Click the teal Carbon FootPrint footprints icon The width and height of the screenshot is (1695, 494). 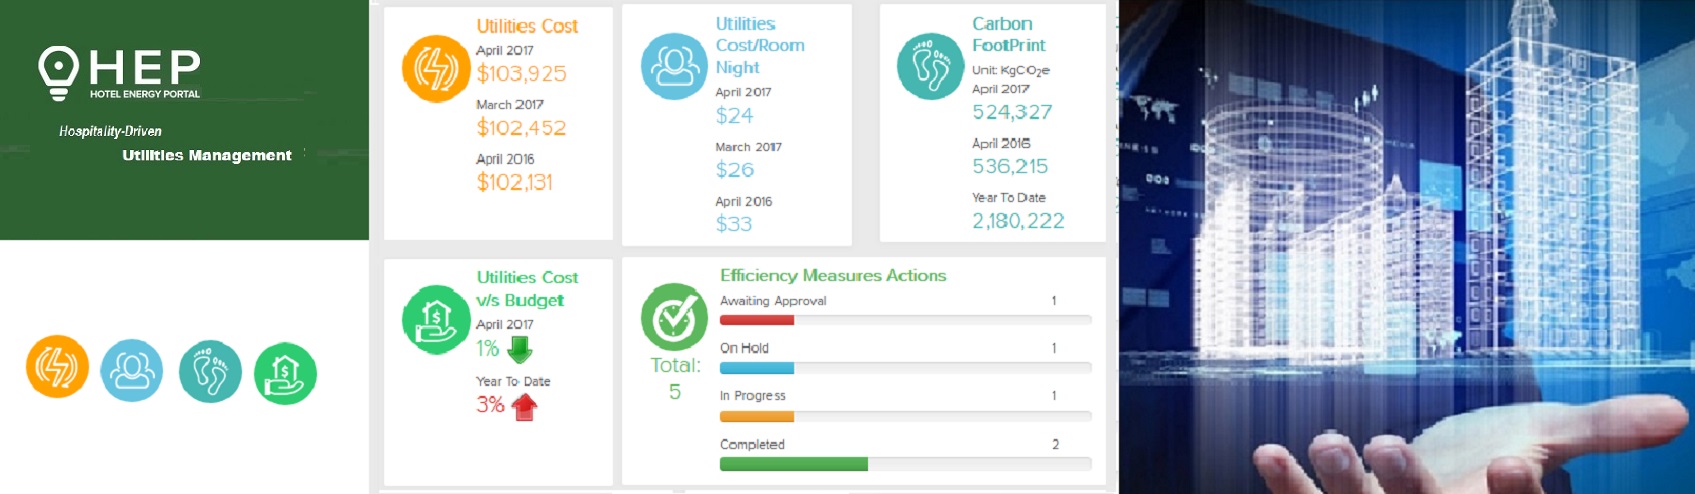pyautogui.click(x=931, y=66)
